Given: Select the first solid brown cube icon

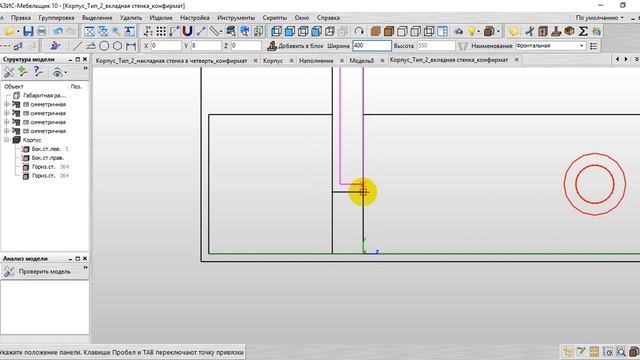Looking at the screenshot, I should 376,31.
